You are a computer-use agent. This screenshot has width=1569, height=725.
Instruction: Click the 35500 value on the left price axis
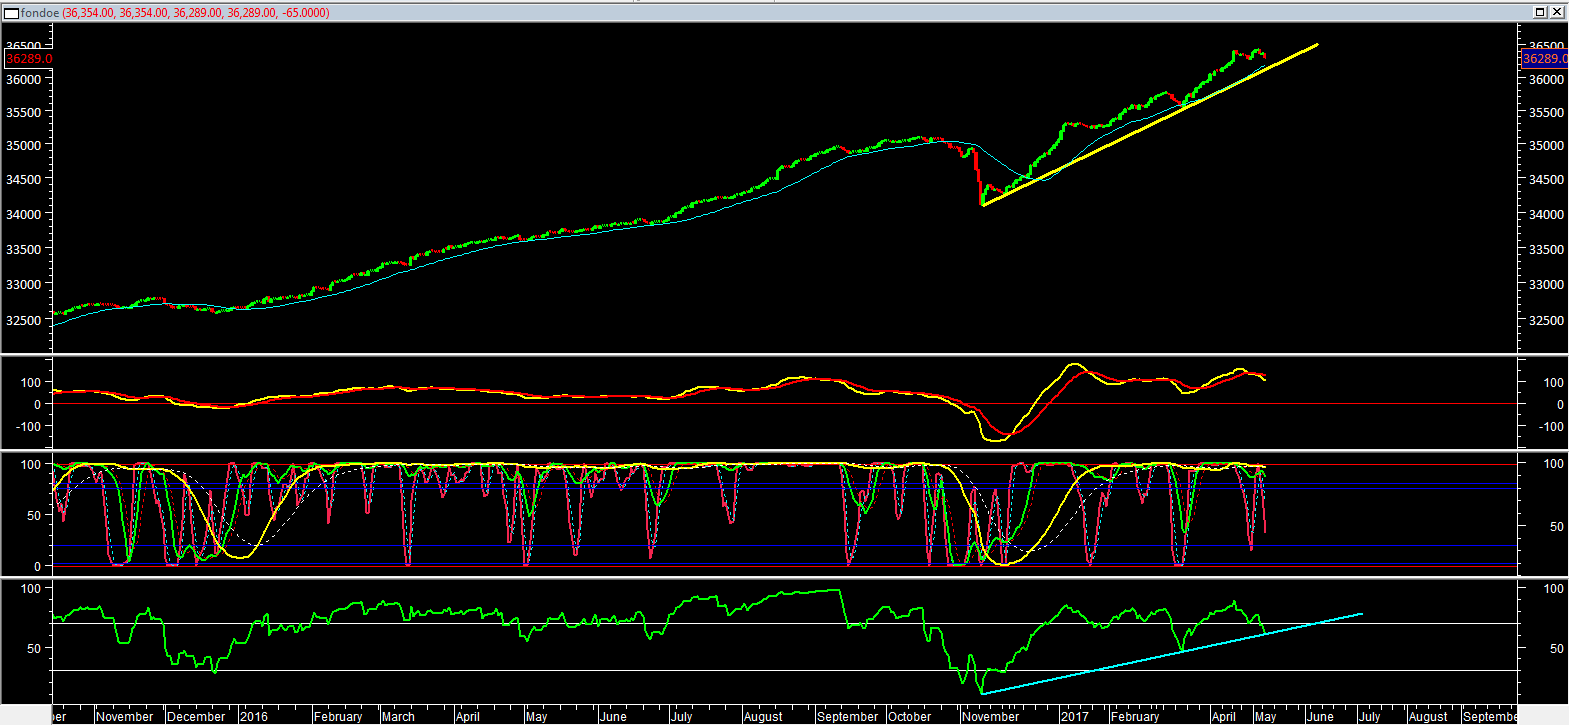(x=23, y=112)
